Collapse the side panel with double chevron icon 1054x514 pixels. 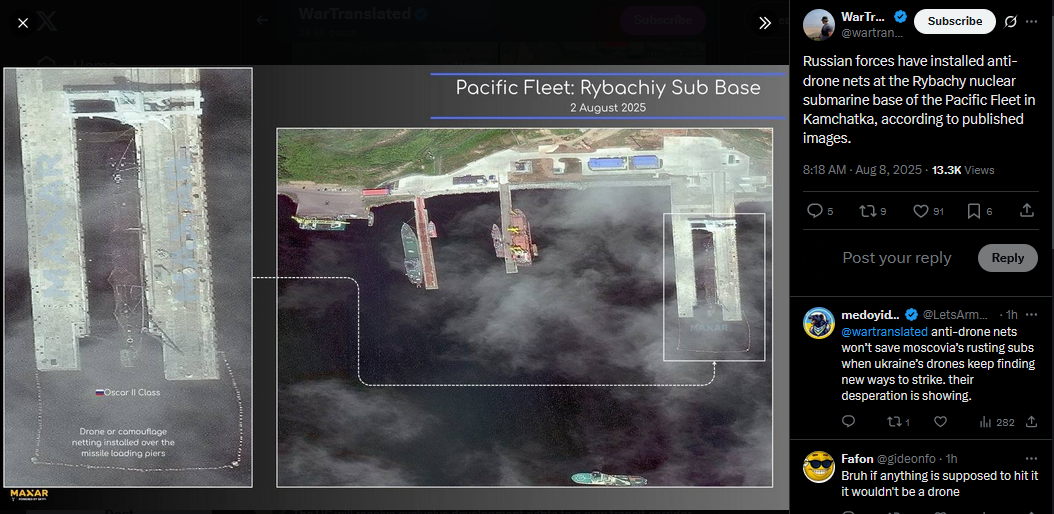tap(764, 23)
